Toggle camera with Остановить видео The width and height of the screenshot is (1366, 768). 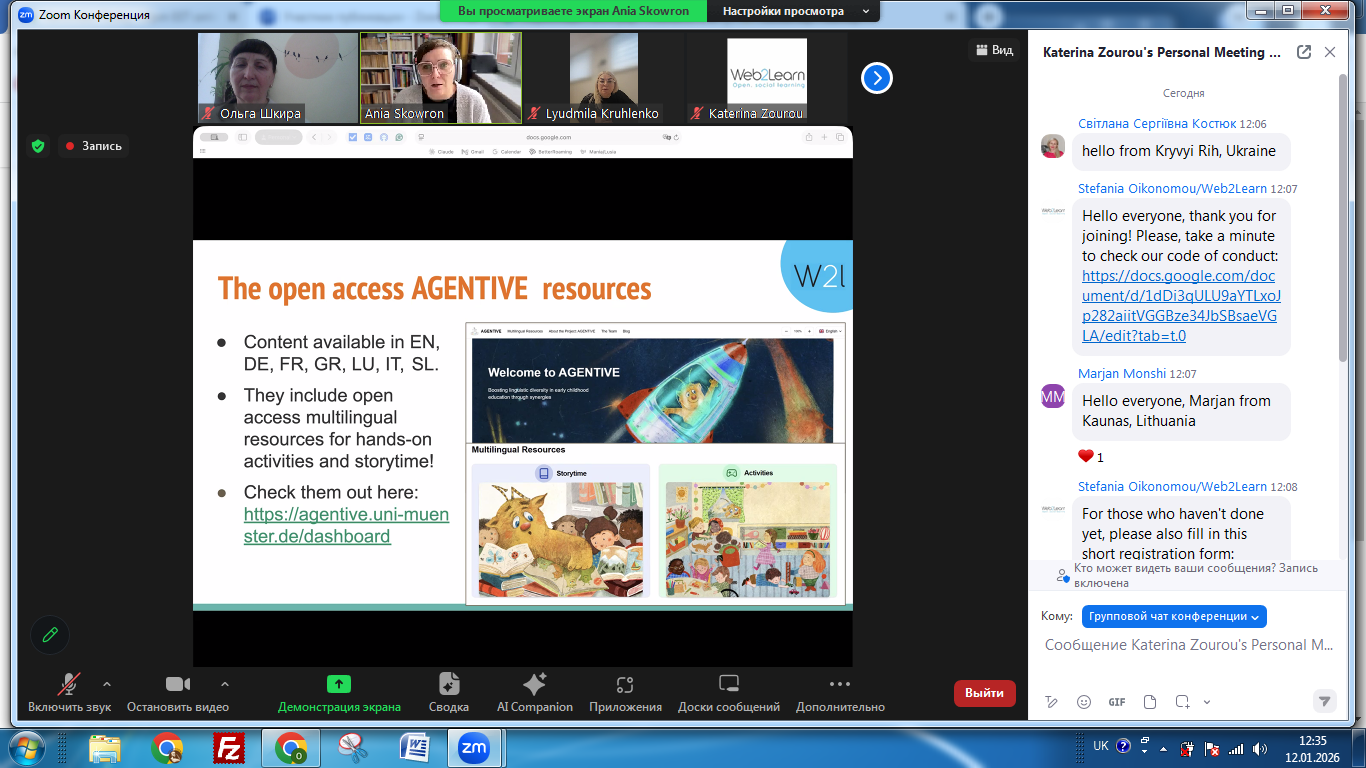178,692
